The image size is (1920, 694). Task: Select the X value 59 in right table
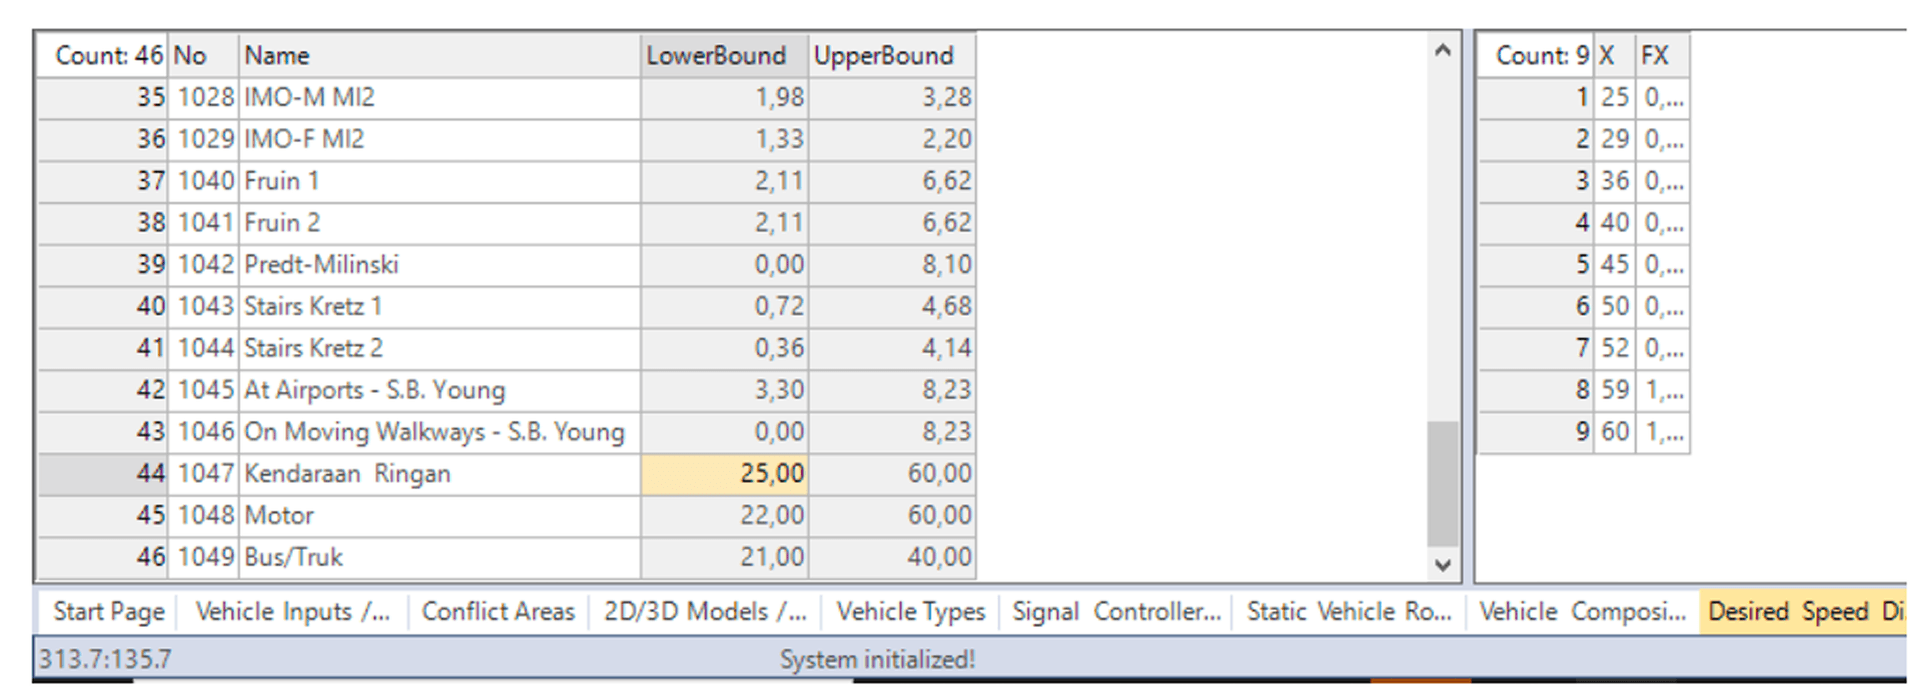pos(1614,390)
